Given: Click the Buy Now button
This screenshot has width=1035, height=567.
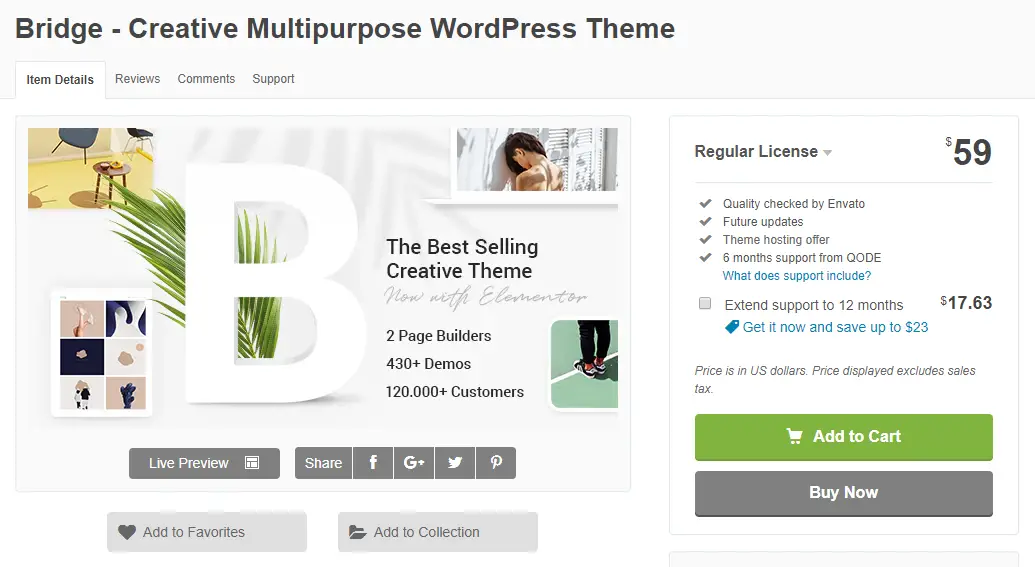Looking at the screenshot, I should [x=844, y=493].
